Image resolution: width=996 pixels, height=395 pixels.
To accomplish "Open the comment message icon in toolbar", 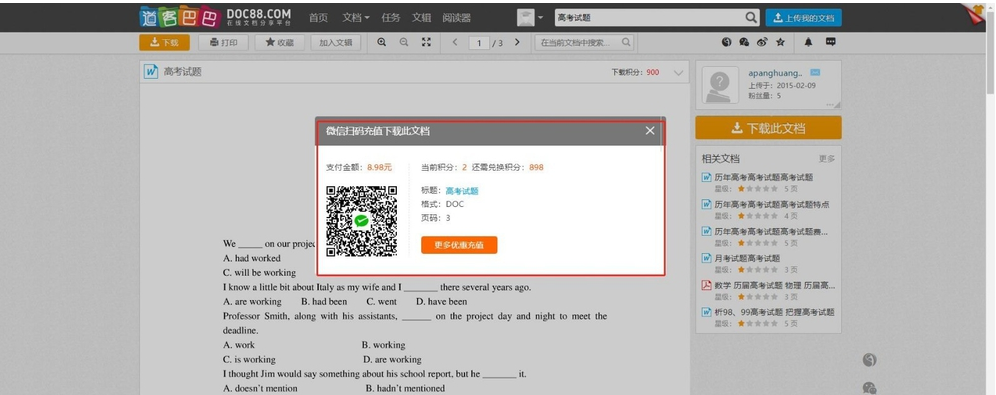I will pos(830,42).
